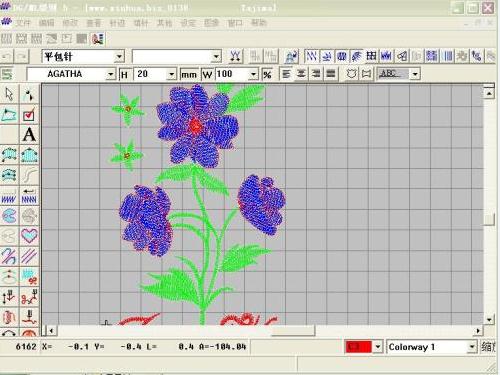Click the horizontal scrollbar right arrow

[478, 331]
